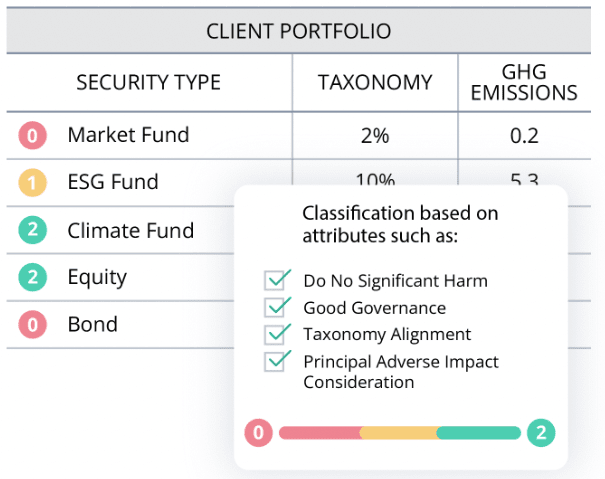This screenshot has height=479, width=605.
Task: Click the yellow middle segment of classification bar
Action: (398, 433)
